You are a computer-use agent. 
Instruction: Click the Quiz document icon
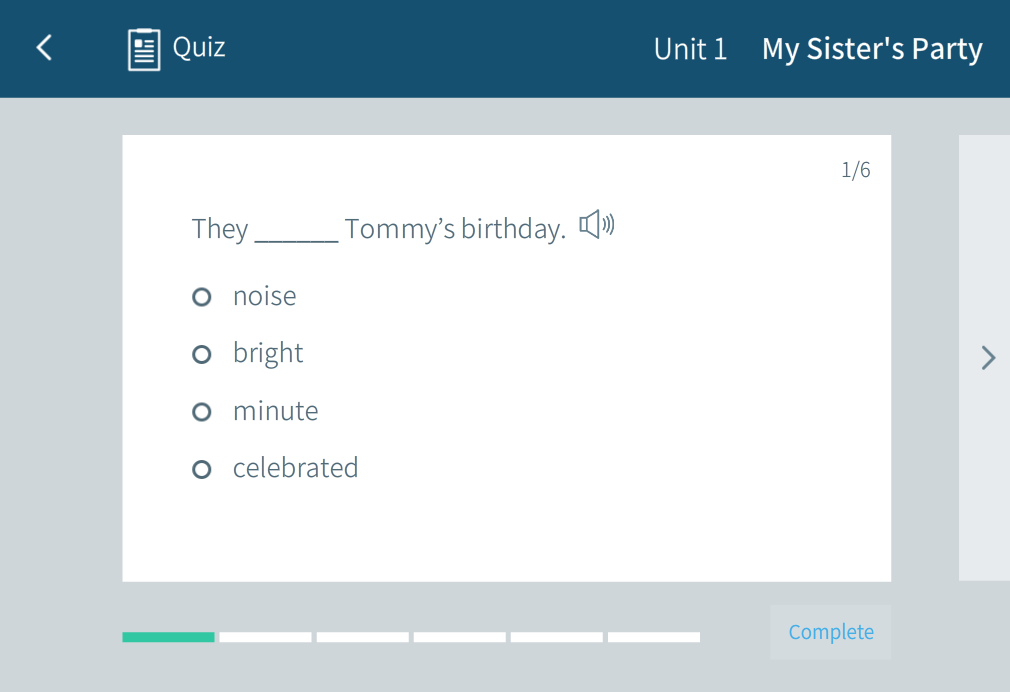(144, 49)
